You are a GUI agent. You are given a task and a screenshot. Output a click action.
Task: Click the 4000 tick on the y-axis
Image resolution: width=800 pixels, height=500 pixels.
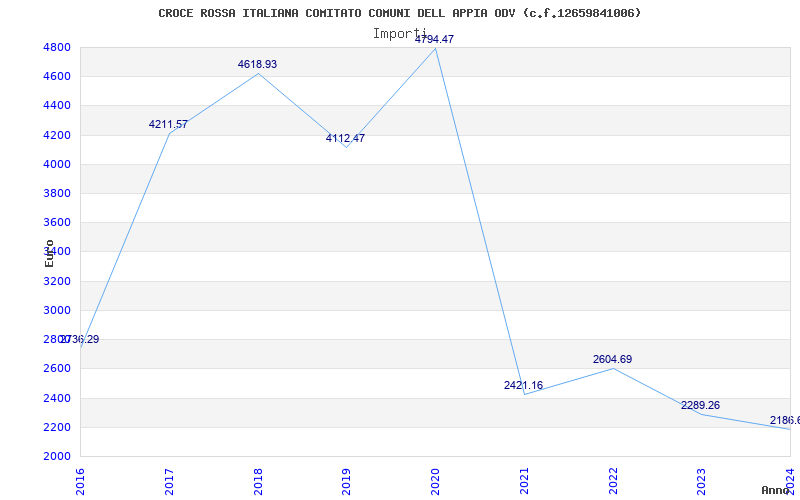[x=57, y=164]
